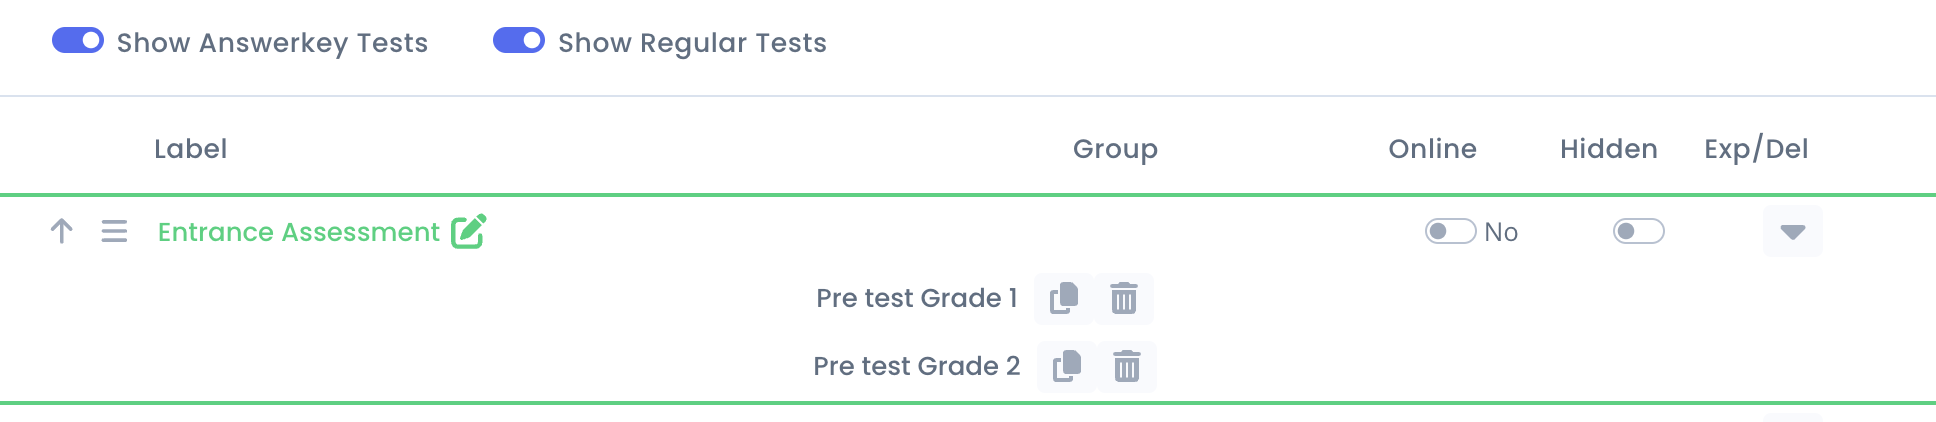The height and width of the screenshot is (422, 1936).
Task: Click the Online column header
Action: pyautogui.click(x=1432, y=149)
